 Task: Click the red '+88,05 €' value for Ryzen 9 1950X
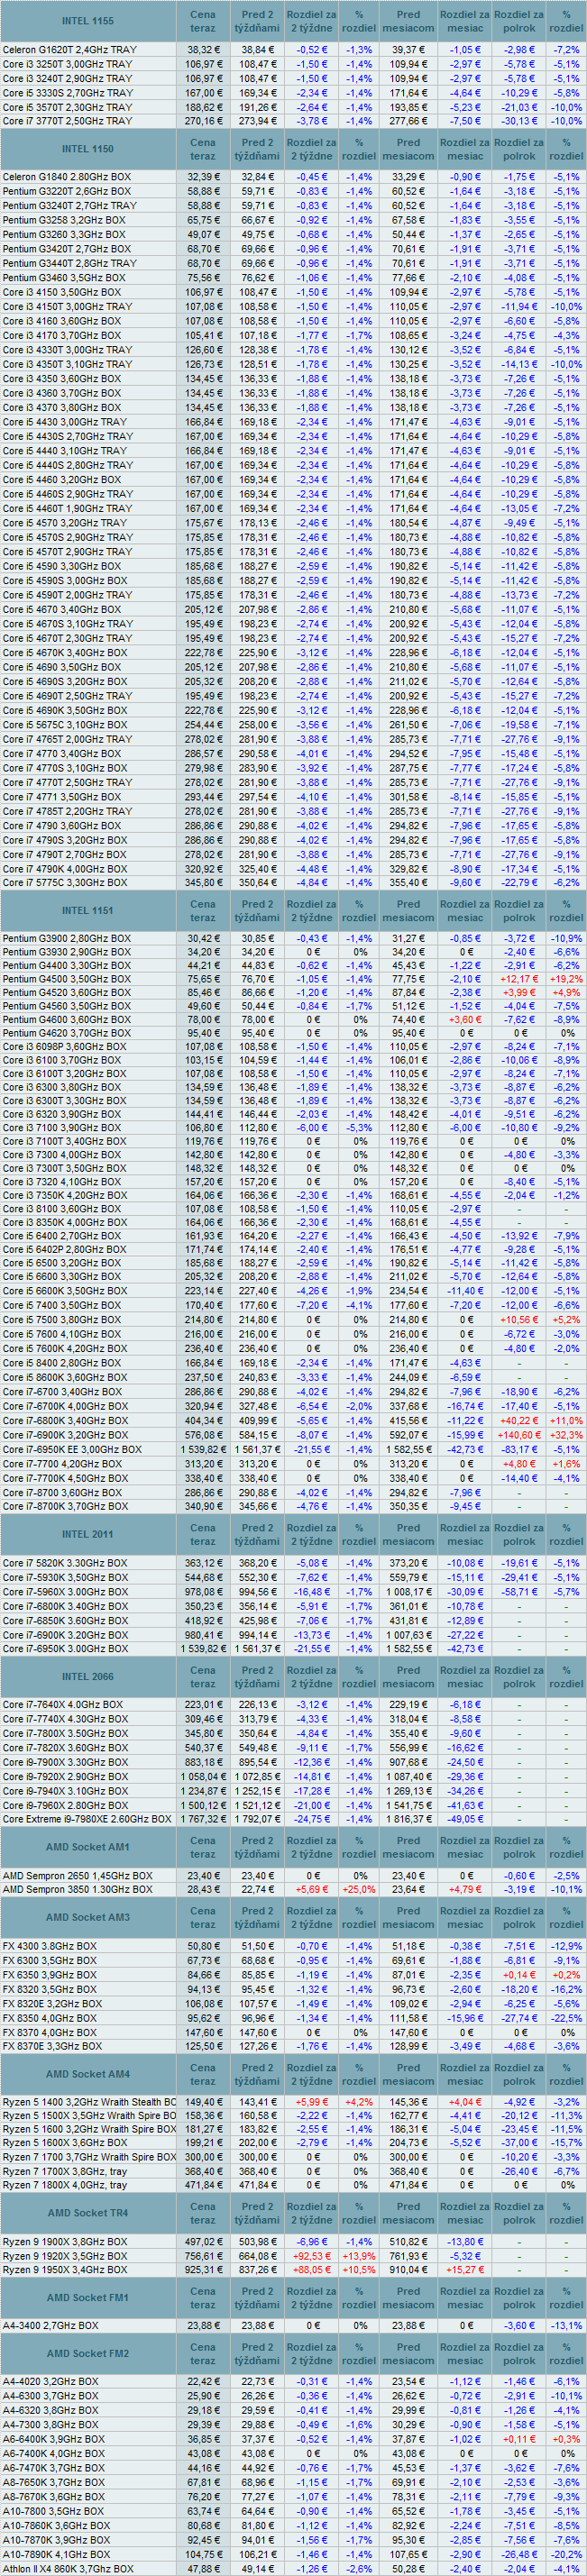pyautogui.click(x=312, y=2270)
